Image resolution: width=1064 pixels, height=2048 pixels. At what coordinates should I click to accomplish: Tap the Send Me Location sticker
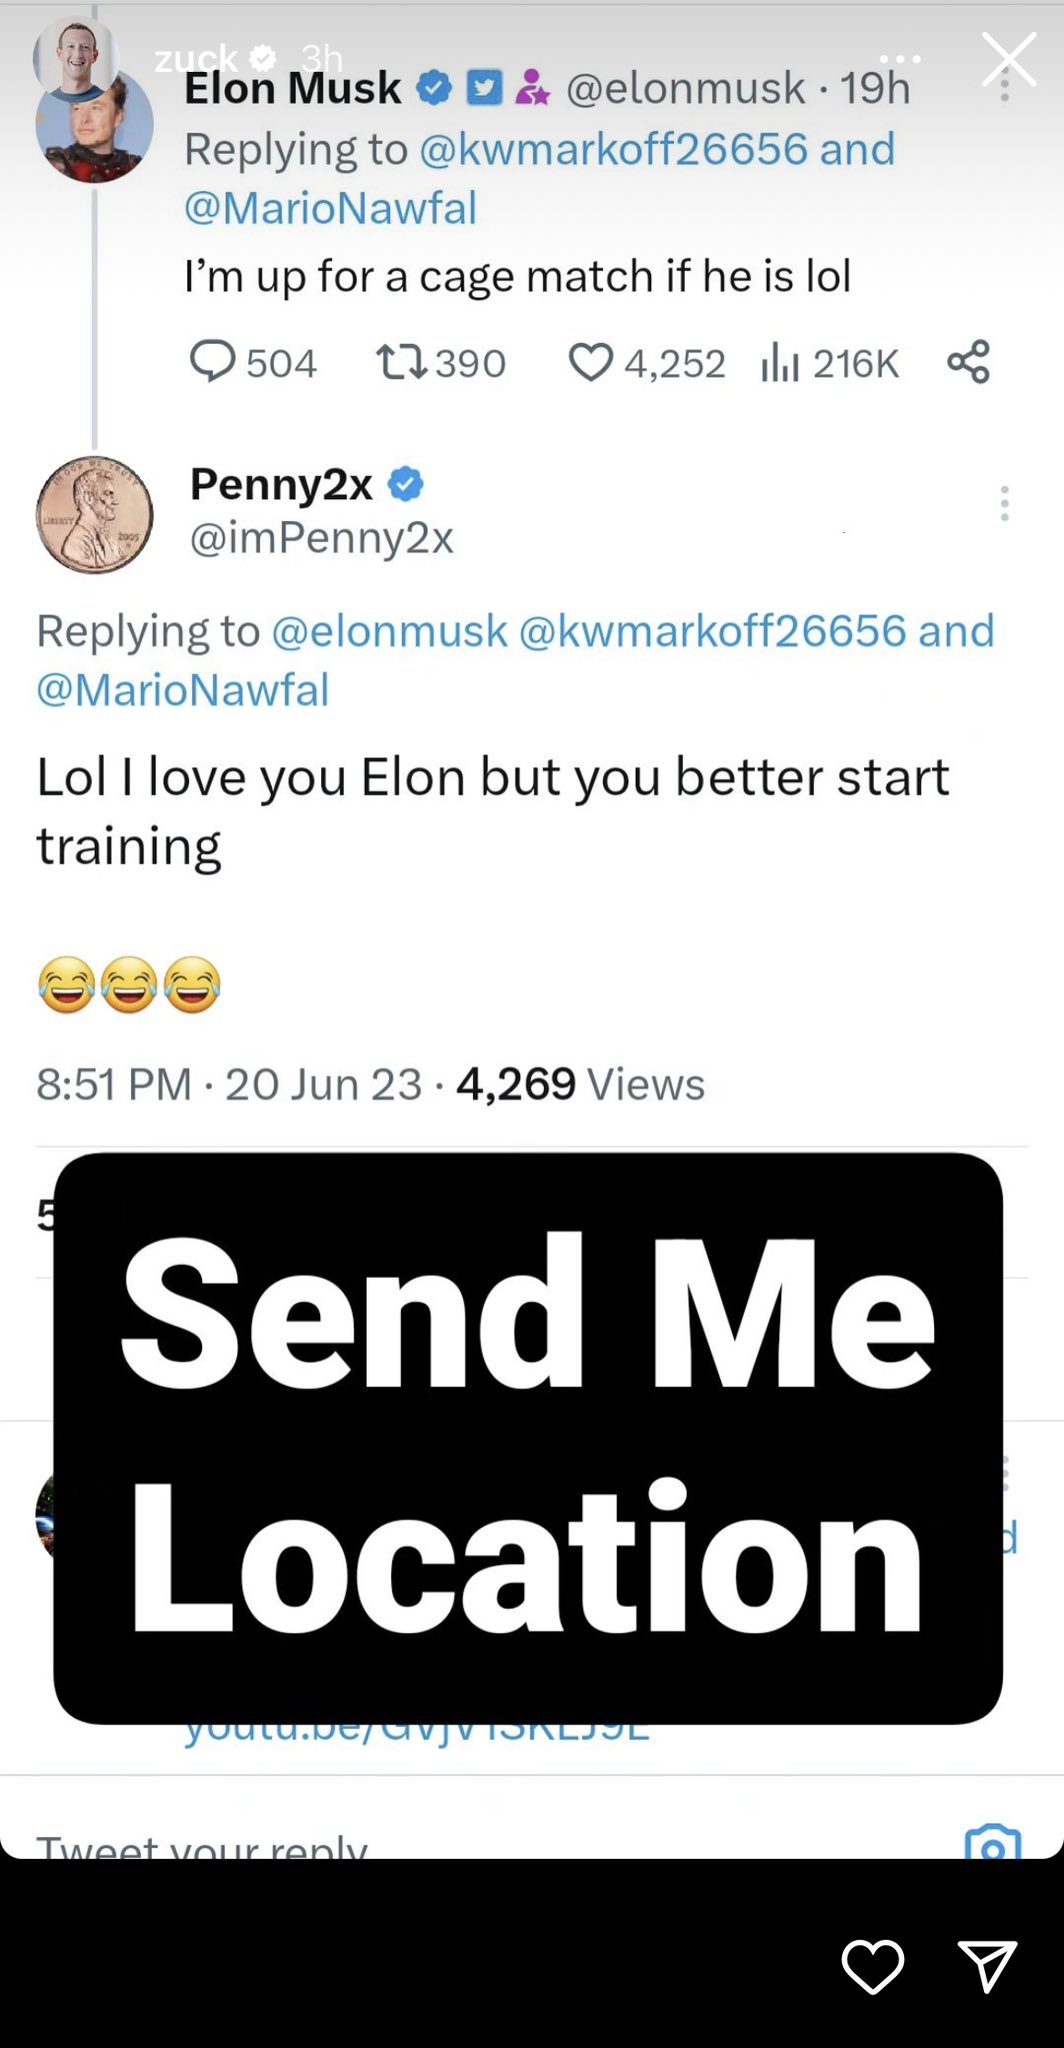coord(528,1438)
